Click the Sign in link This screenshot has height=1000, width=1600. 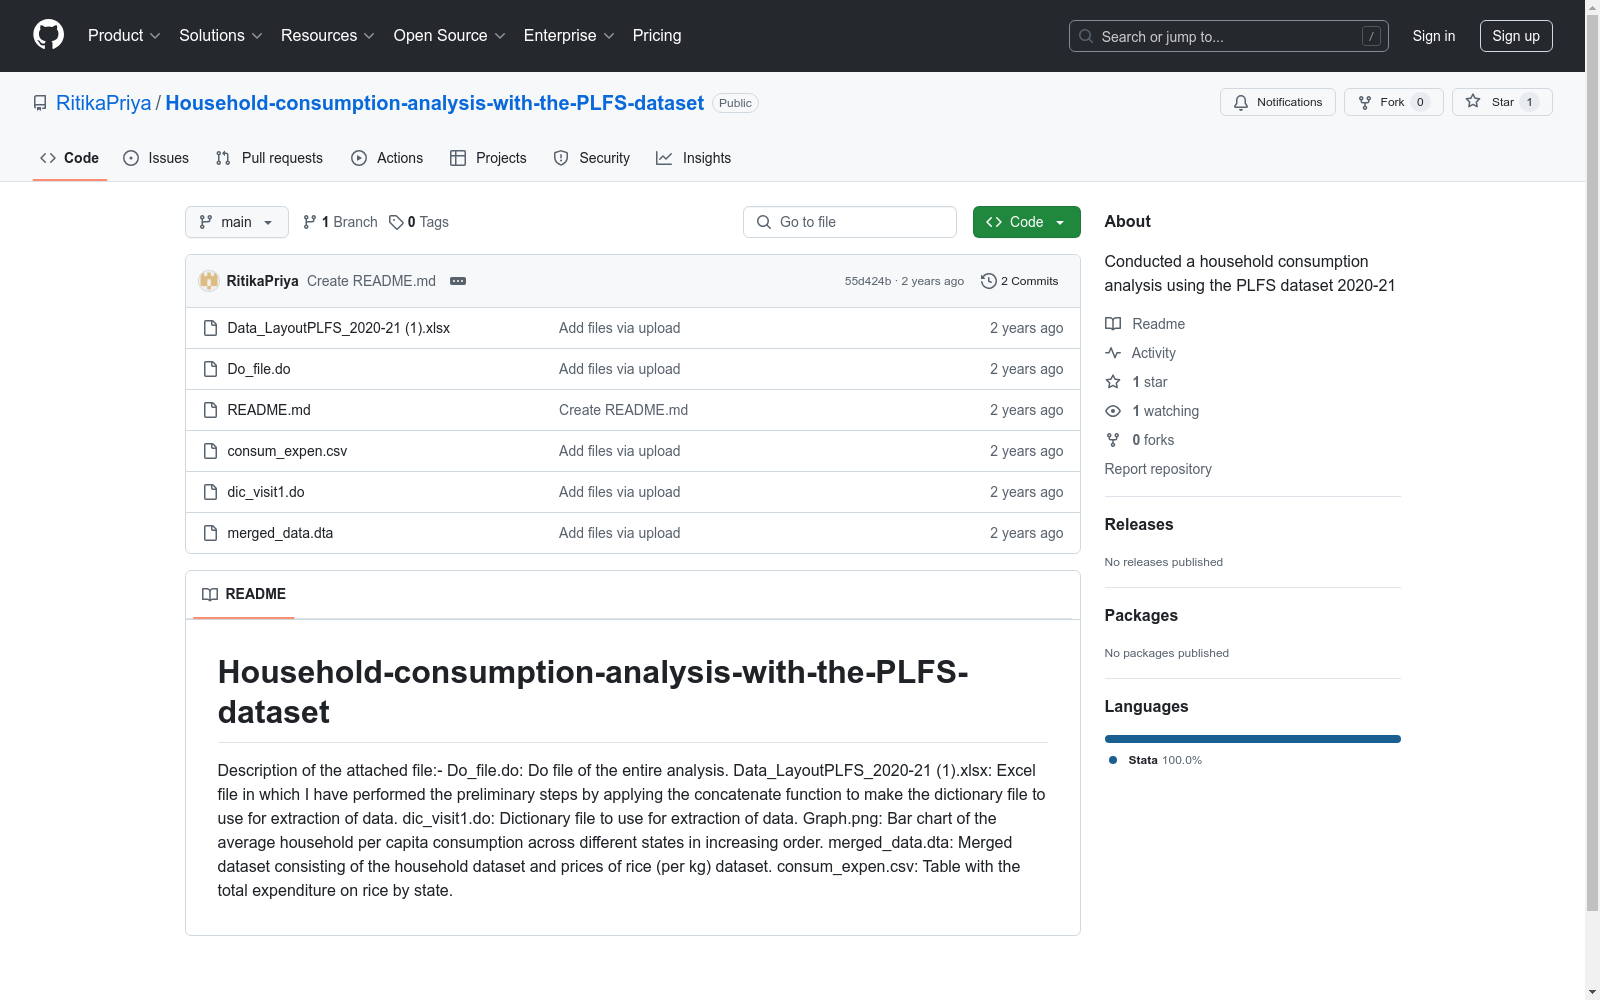[1434, 36]
